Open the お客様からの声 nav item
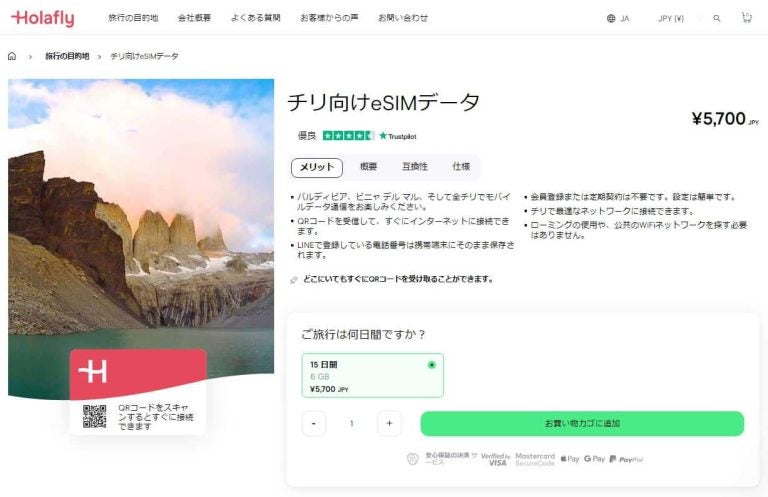The image size is (768, 497). [x=329, y=18]
